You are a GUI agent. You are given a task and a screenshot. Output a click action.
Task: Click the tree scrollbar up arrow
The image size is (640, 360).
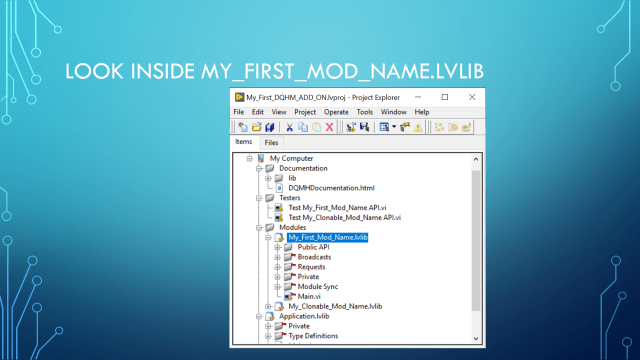click(476, 159)
